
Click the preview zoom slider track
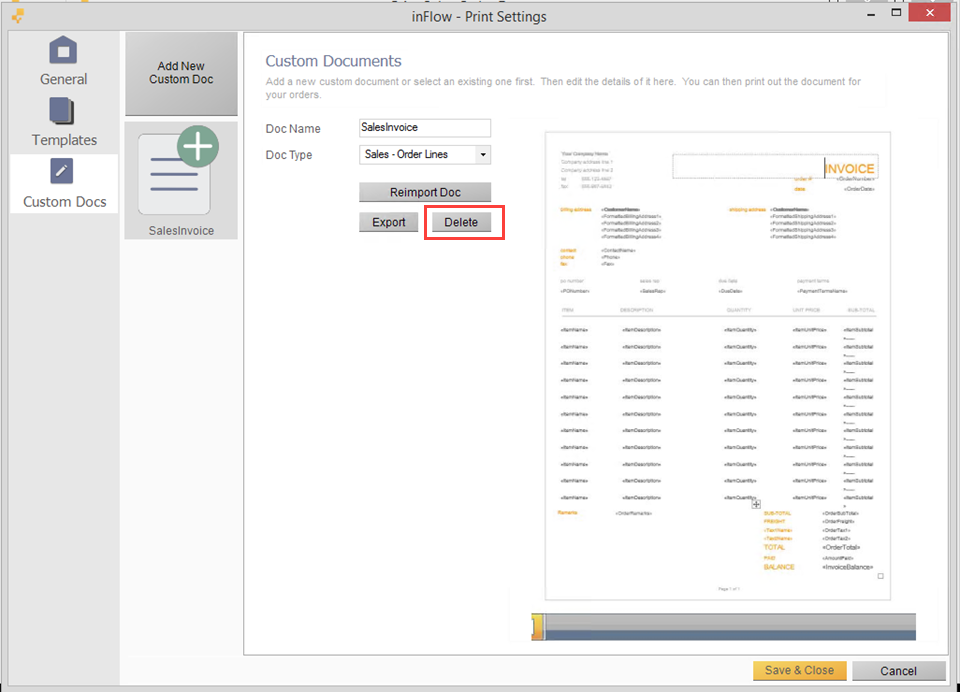pos(730,627)
